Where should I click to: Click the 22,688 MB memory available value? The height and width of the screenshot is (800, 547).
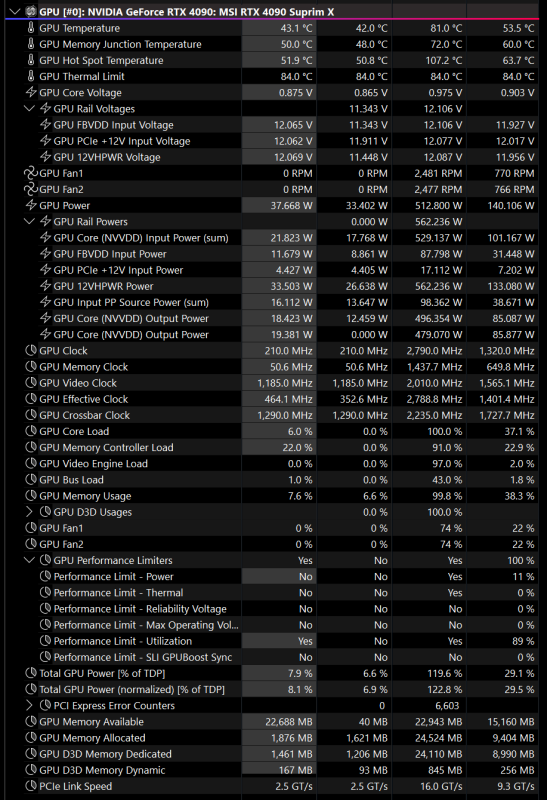[288, 722]
